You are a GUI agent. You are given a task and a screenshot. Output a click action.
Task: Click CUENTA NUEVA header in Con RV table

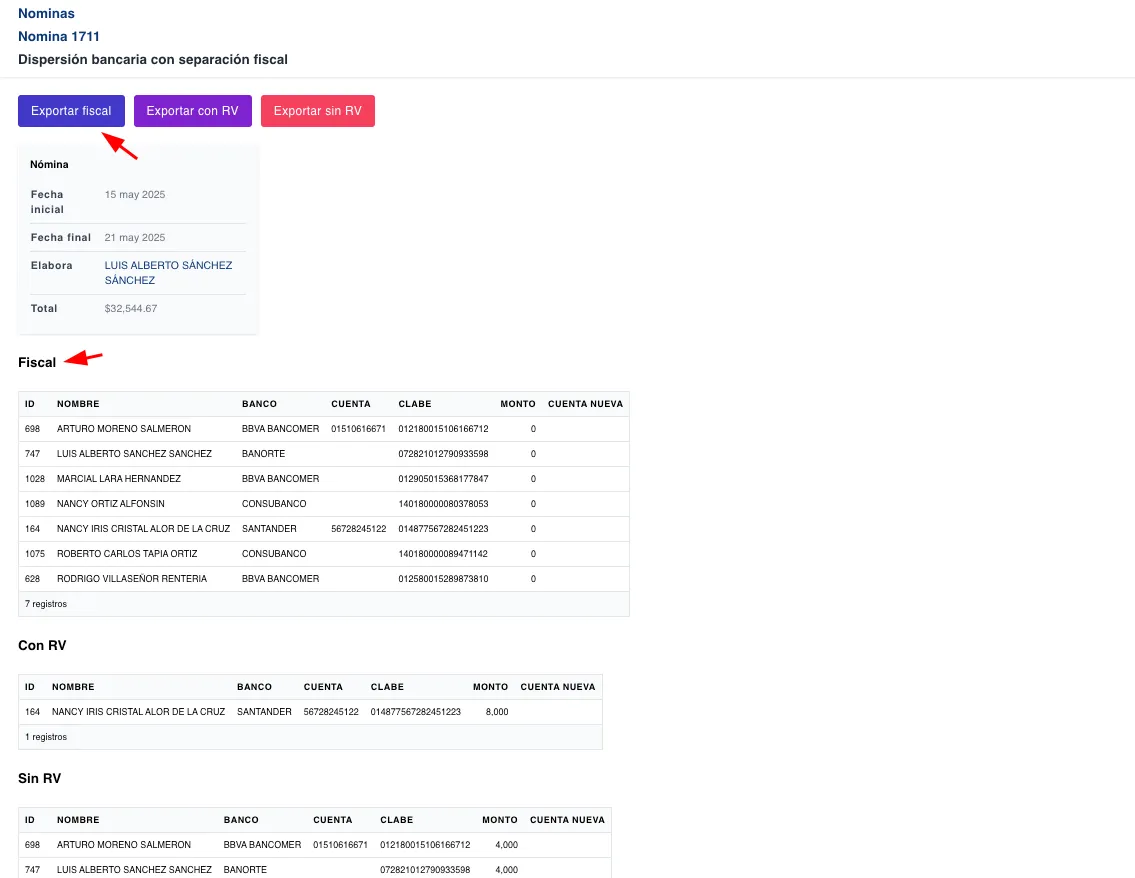(558, 687)
